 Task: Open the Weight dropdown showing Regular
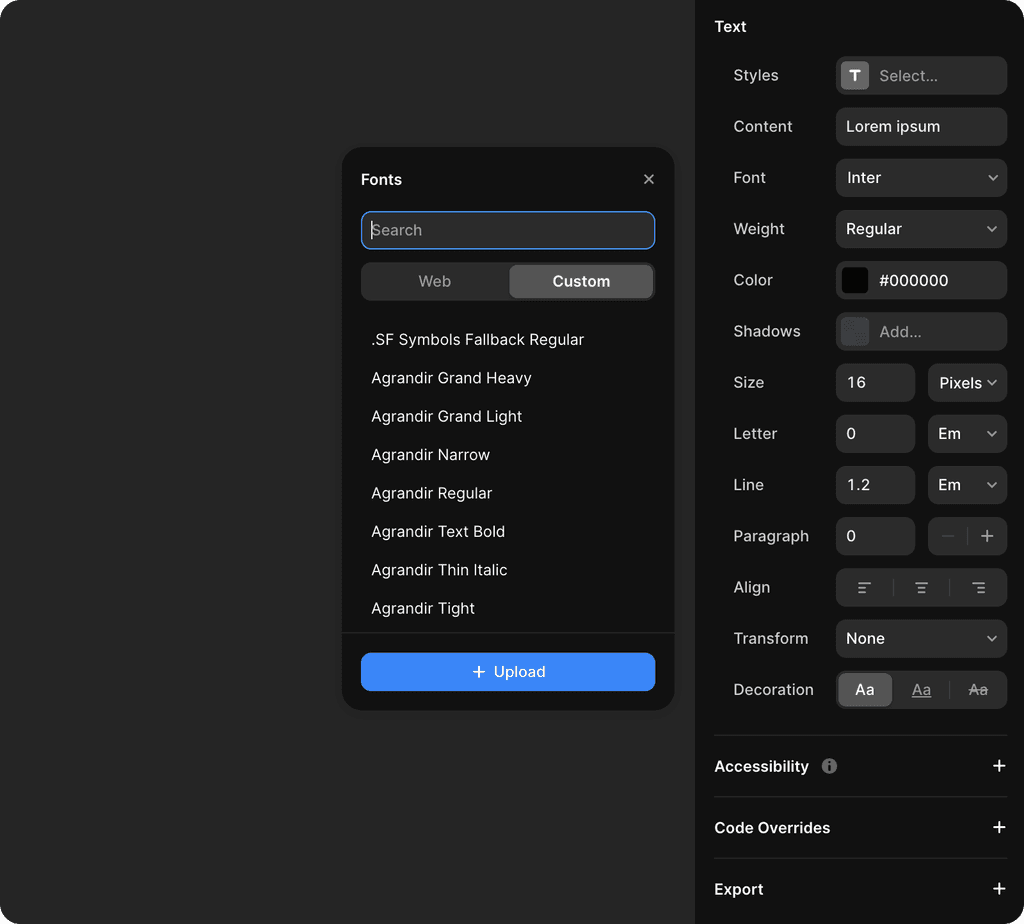click(x=921, y=229)
